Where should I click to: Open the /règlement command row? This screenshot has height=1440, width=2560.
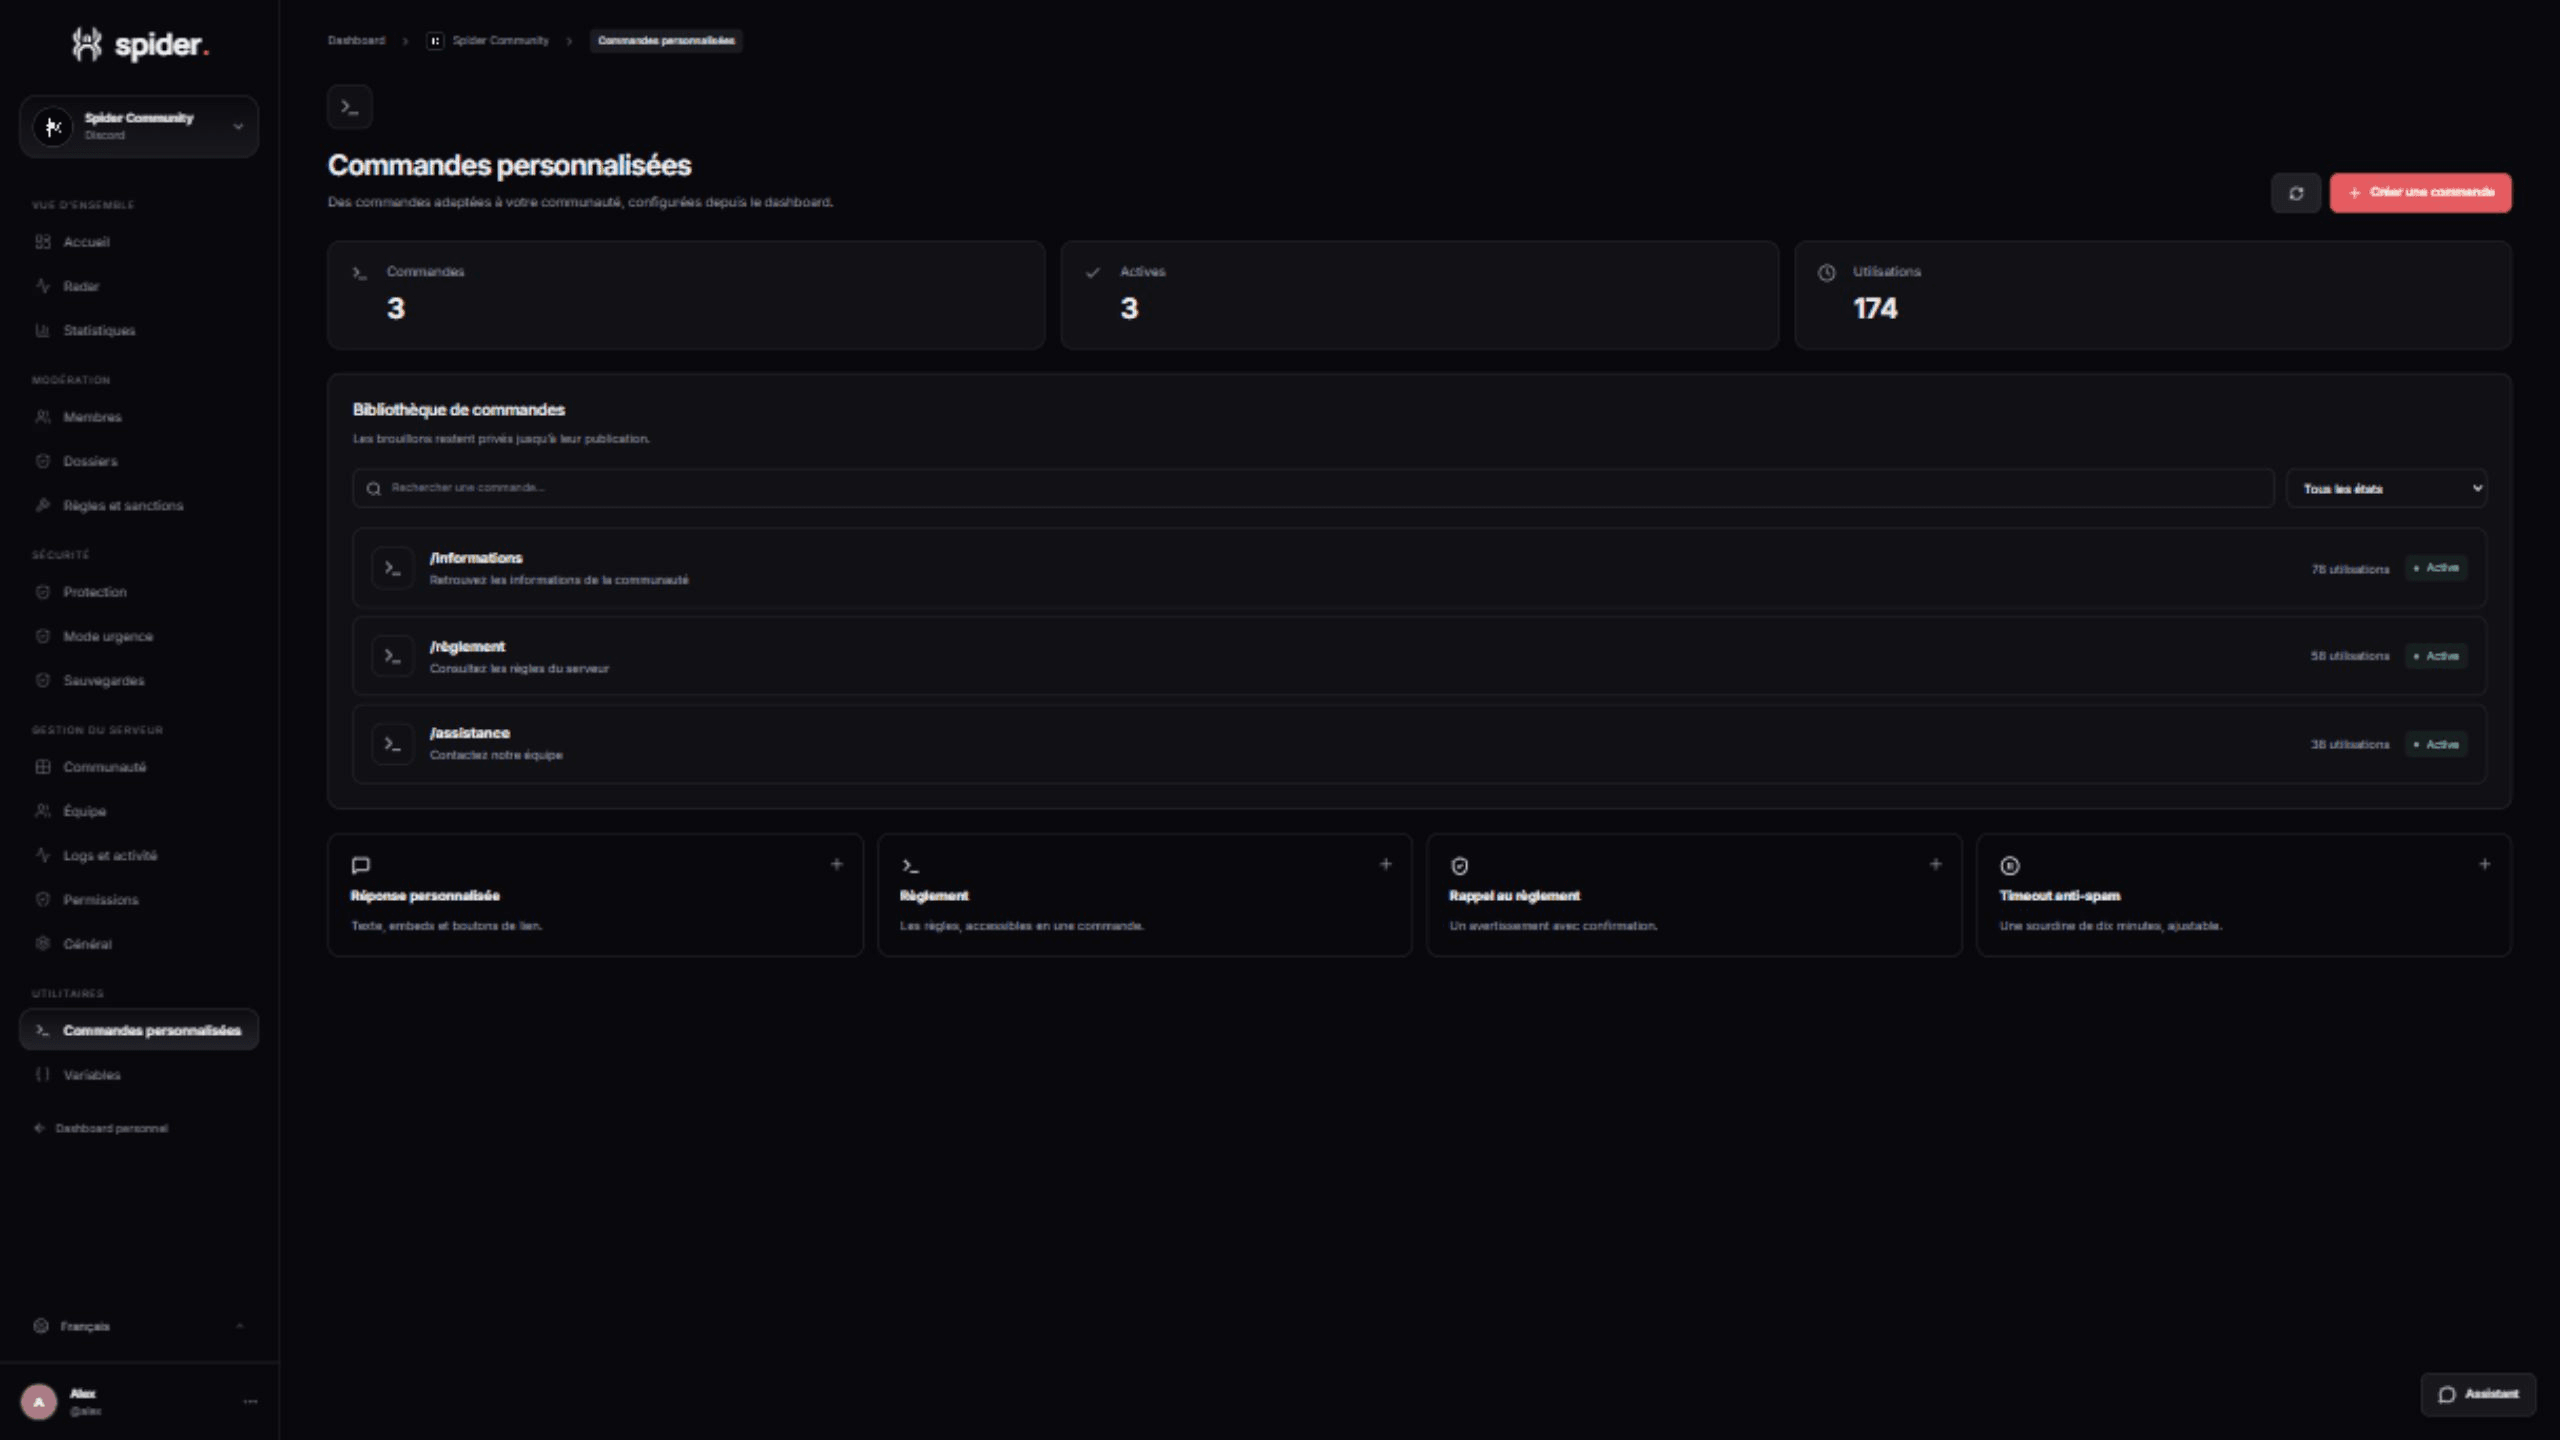coord(1419,656)
